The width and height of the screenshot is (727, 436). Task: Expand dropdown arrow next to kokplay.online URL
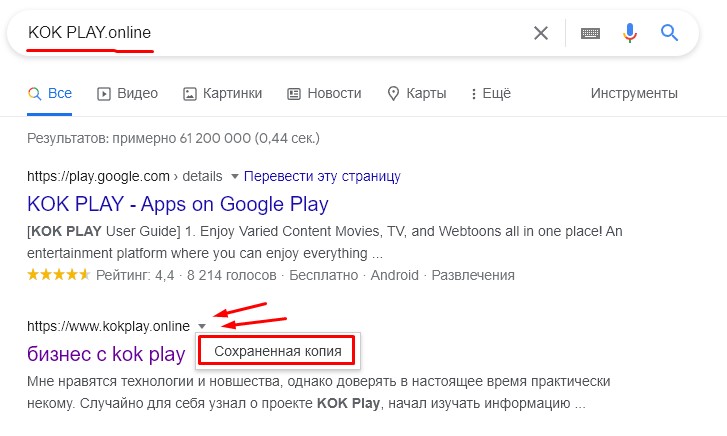pyautogui.click(x=201, y=326)
